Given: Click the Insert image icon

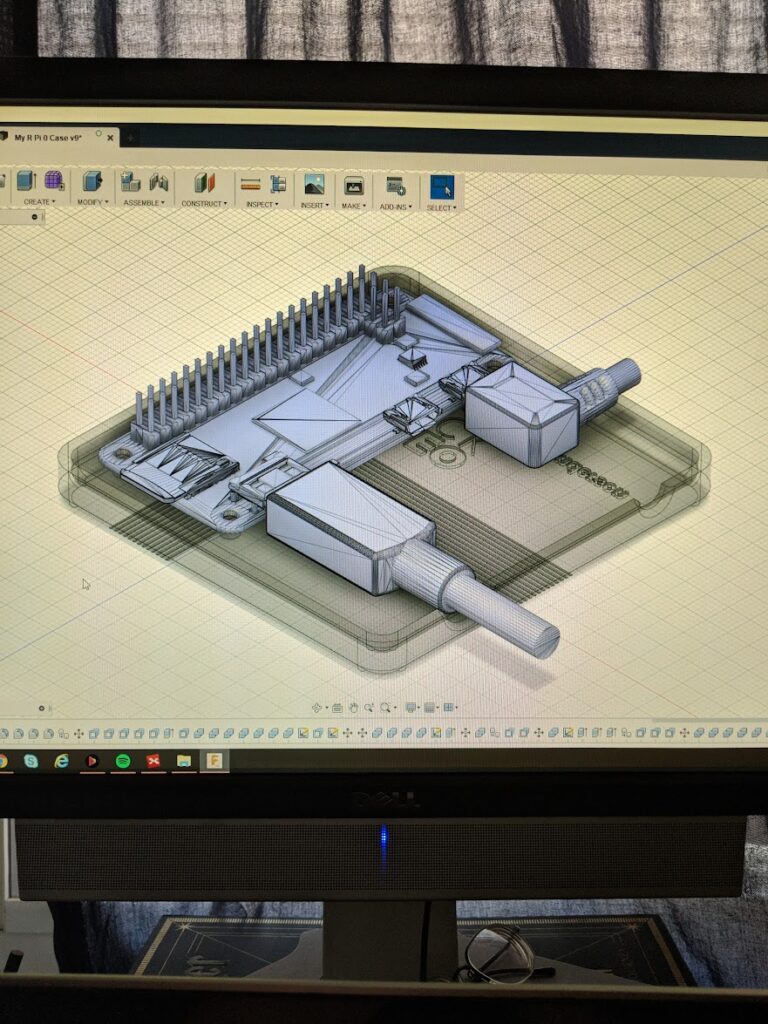Looking at the screenshot, I should coord(314,185).
